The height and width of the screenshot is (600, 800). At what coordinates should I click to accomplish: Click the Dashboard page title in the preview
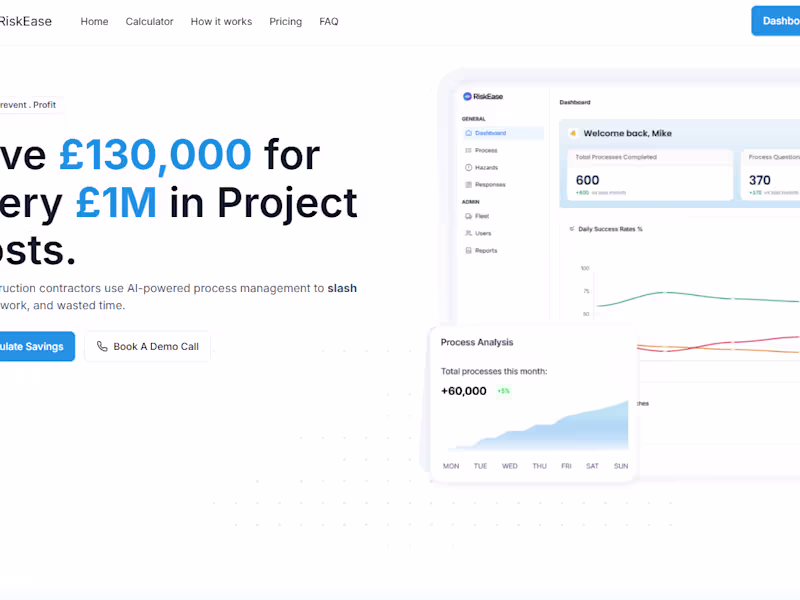tap(575, 103)
